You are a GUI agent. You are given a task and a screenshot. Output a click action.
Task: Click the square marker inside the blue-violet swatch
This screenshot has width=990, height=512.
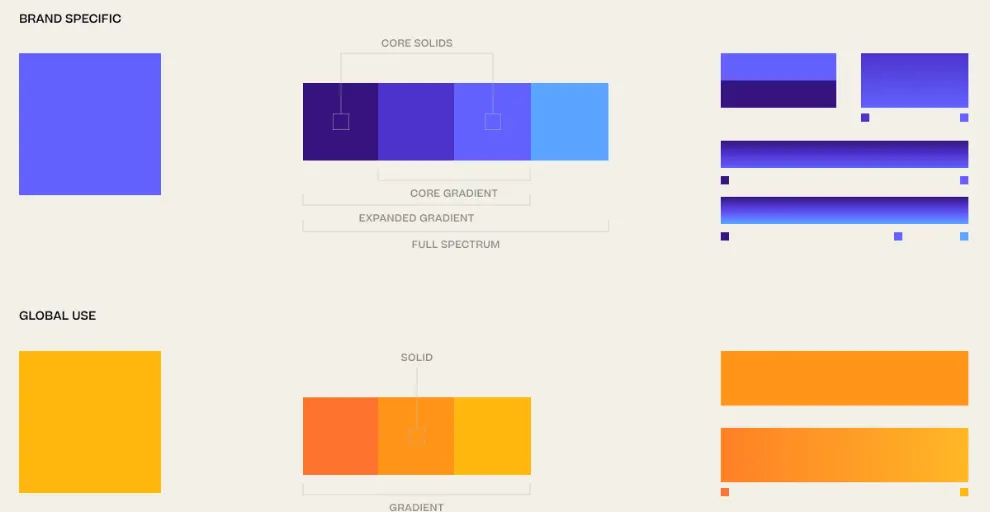(x=493, y=122)
